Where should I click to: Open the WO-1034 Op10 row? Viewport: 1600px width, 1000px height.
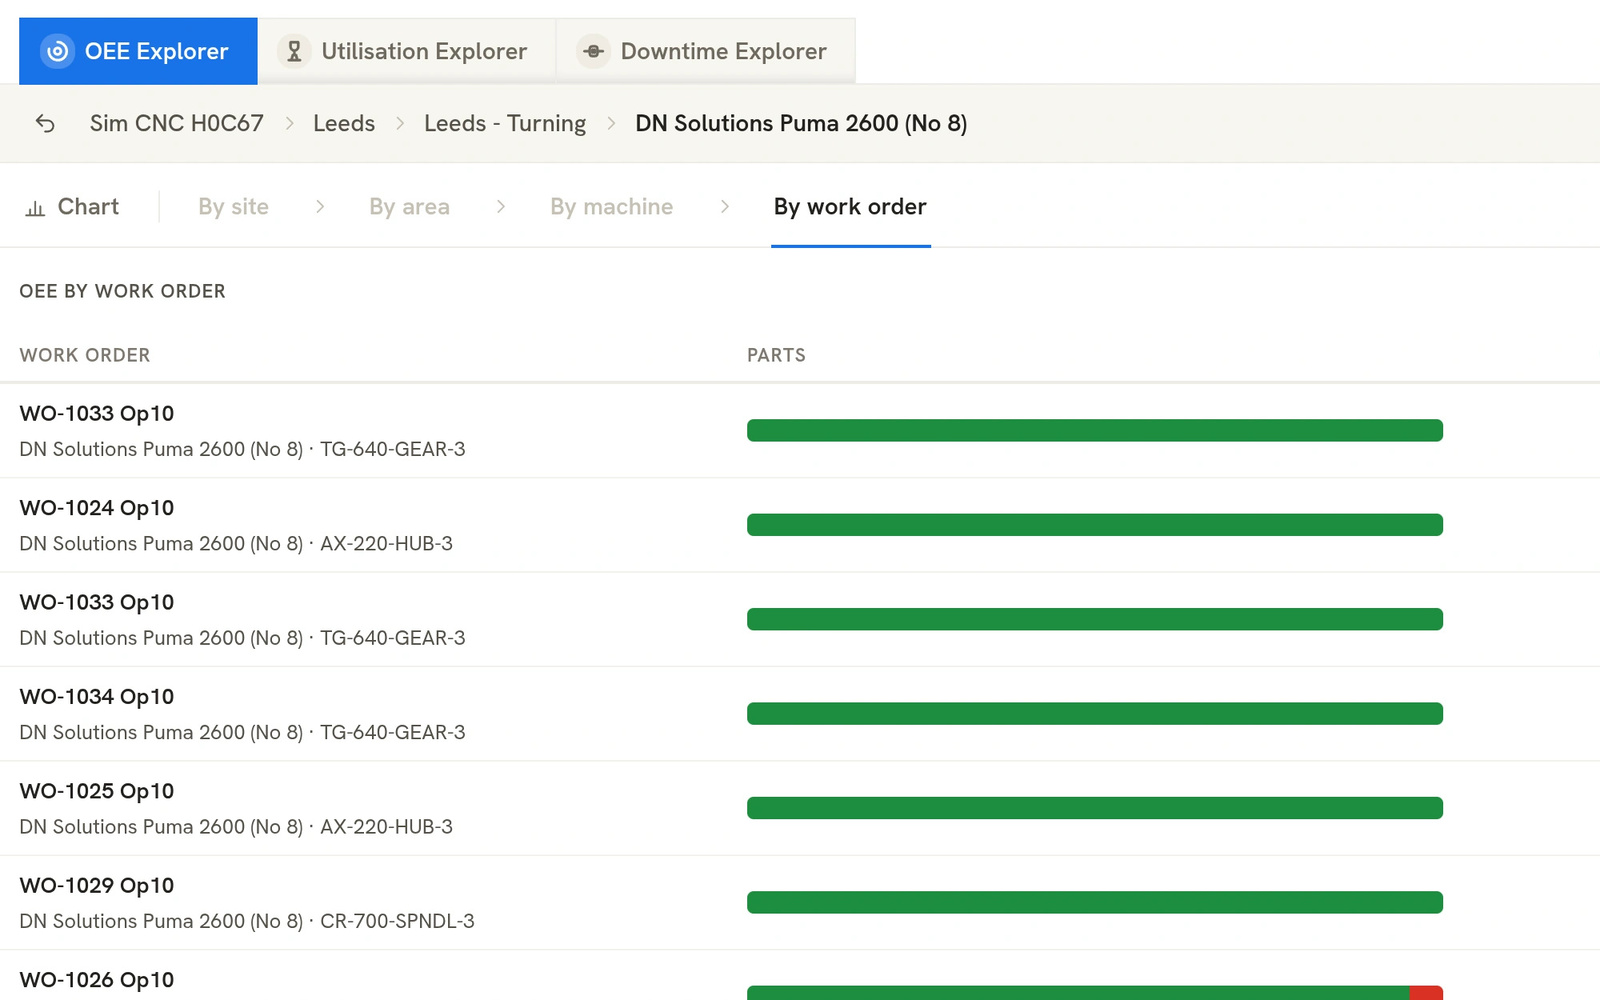(800, 714)
